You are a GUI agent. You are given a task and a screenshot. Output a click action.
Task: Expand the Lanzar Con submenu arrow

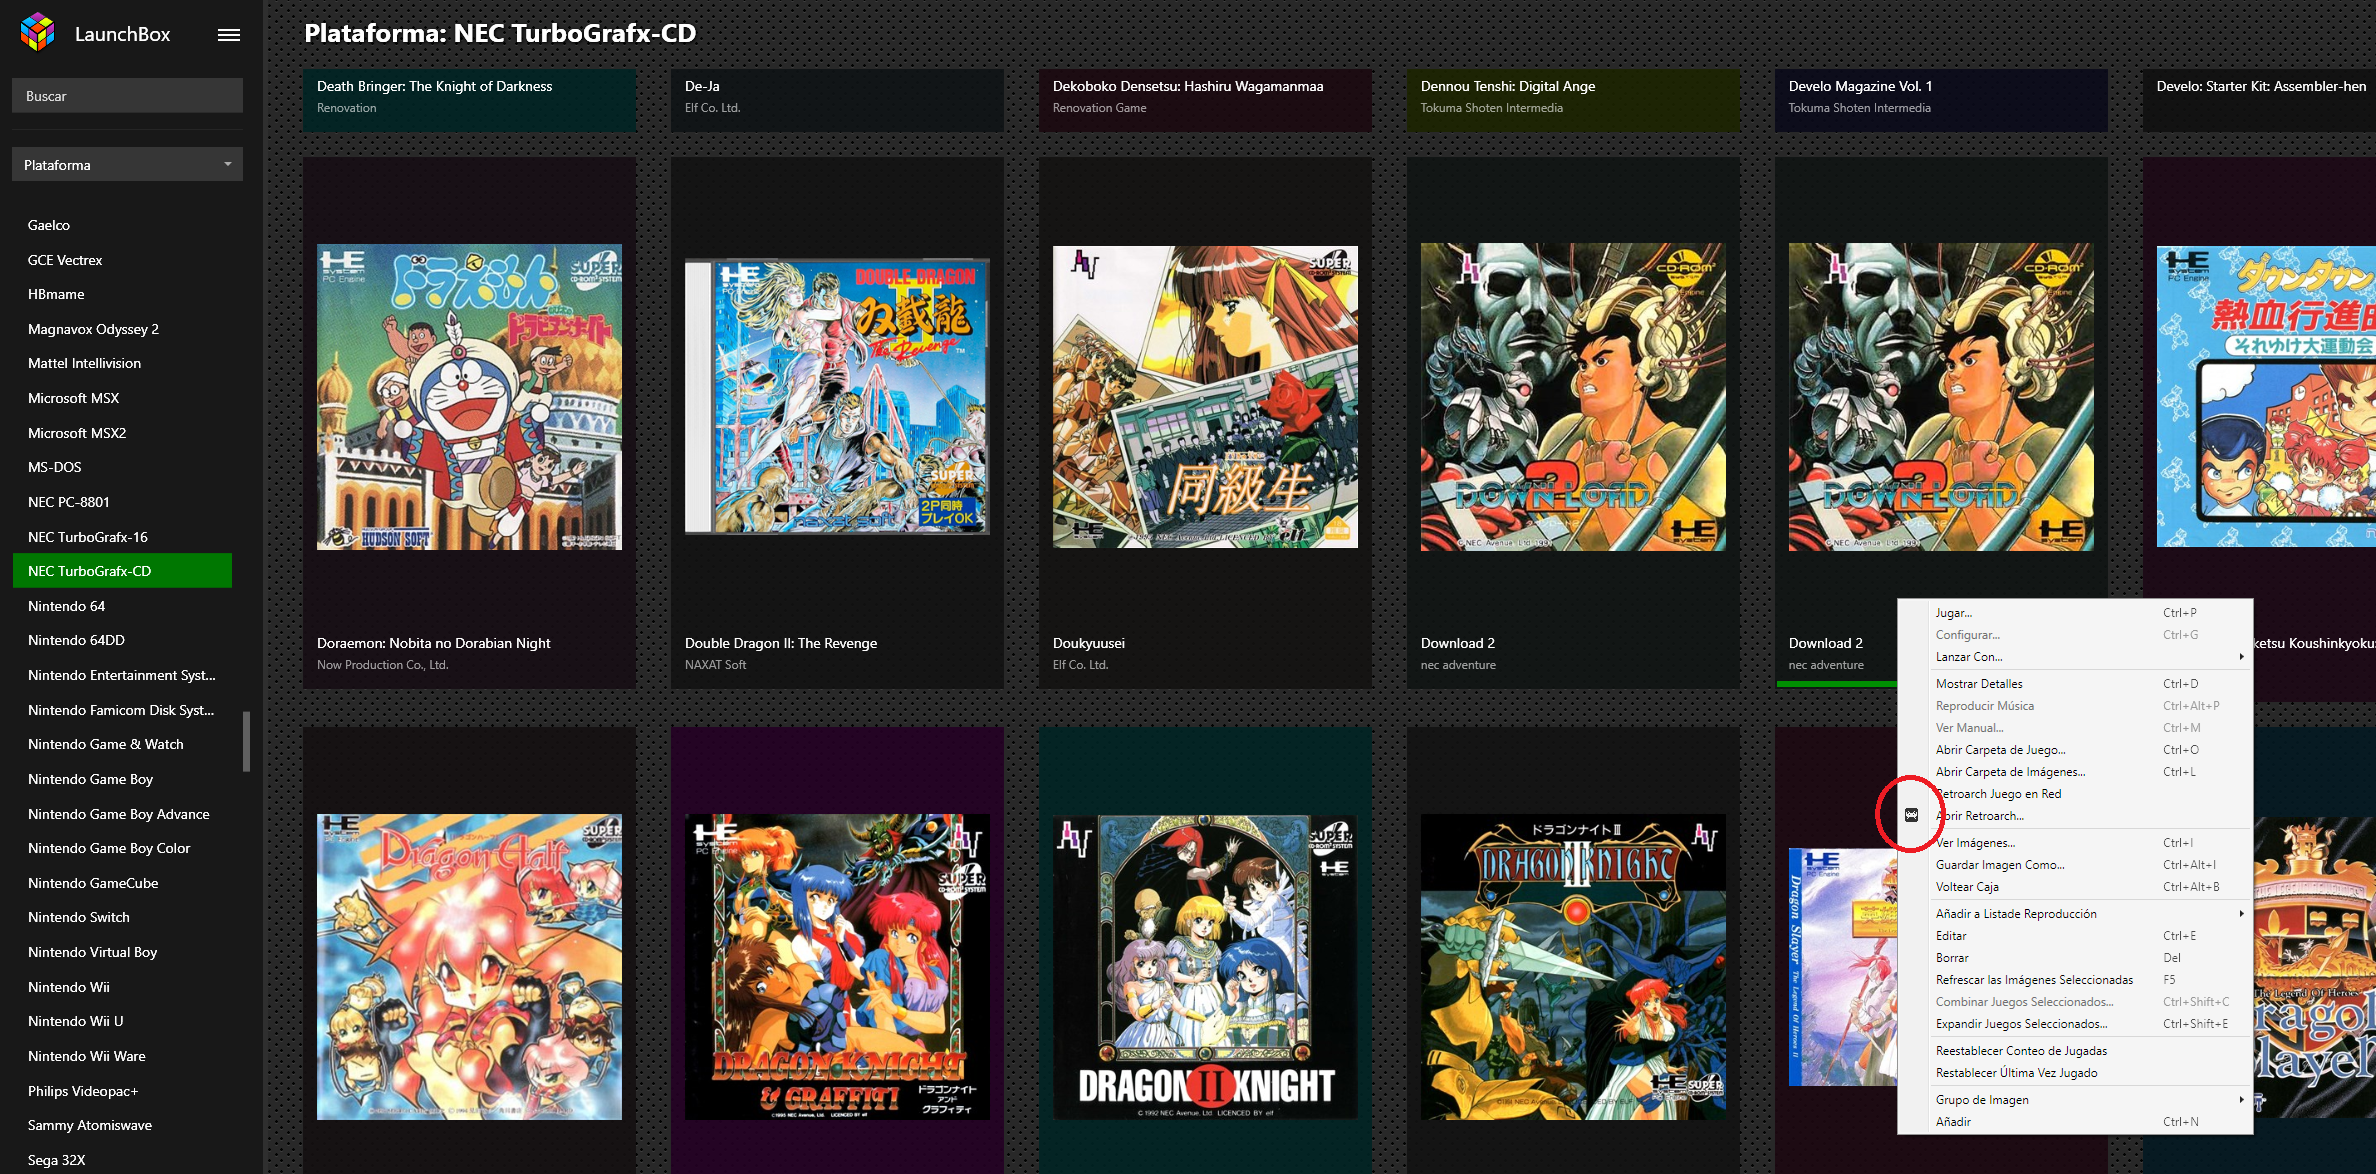(2241, 657)
